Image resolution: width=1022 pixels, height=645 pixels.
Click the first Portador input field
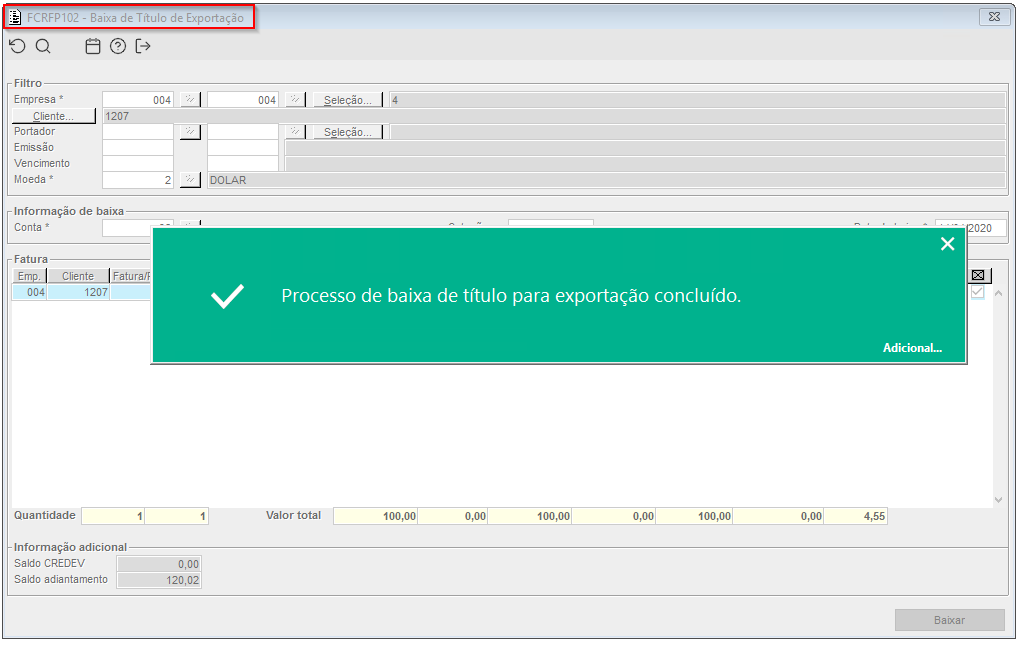tap(138, 132)
